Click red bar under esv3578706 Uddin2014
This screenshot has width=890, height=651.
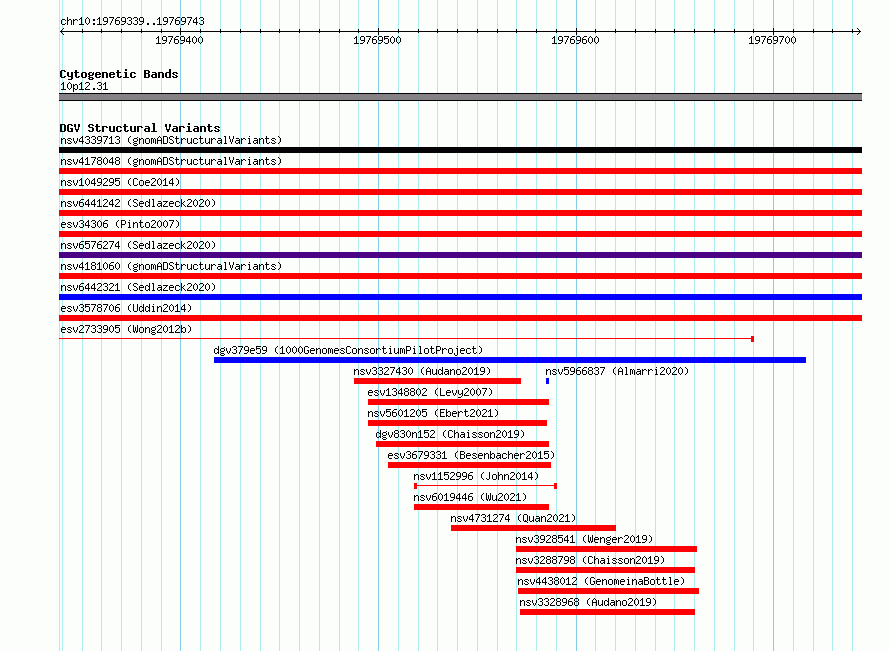pos(460,318)
